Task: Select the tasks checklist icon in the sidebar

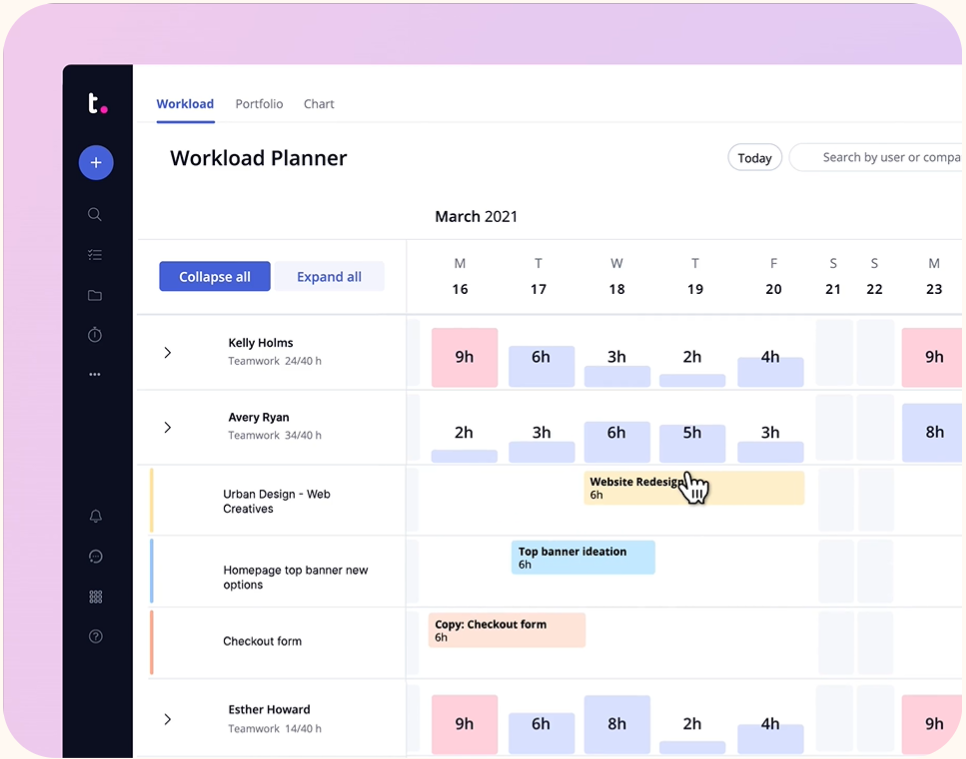Action: [x=95, y=254]
